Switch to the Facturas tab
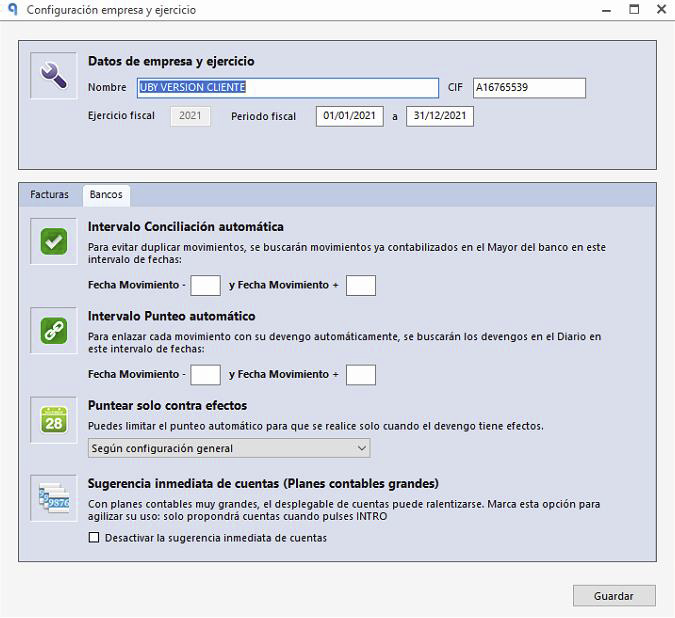This screenshot has height=618, width=675. point(50,195)
